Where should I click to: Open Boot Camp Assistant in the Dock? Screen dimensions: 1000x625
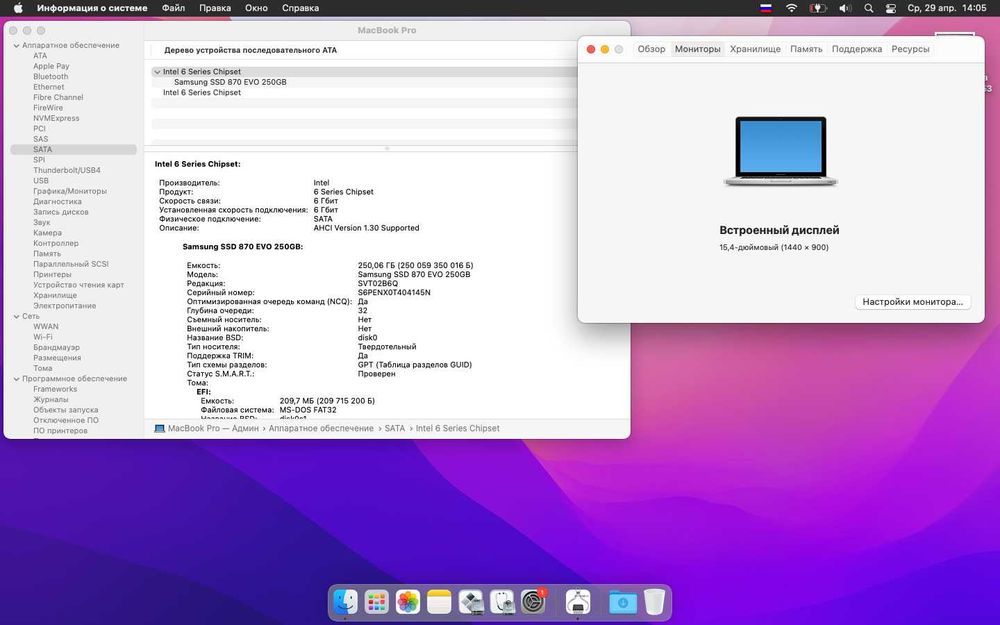(x=471, y=601)
